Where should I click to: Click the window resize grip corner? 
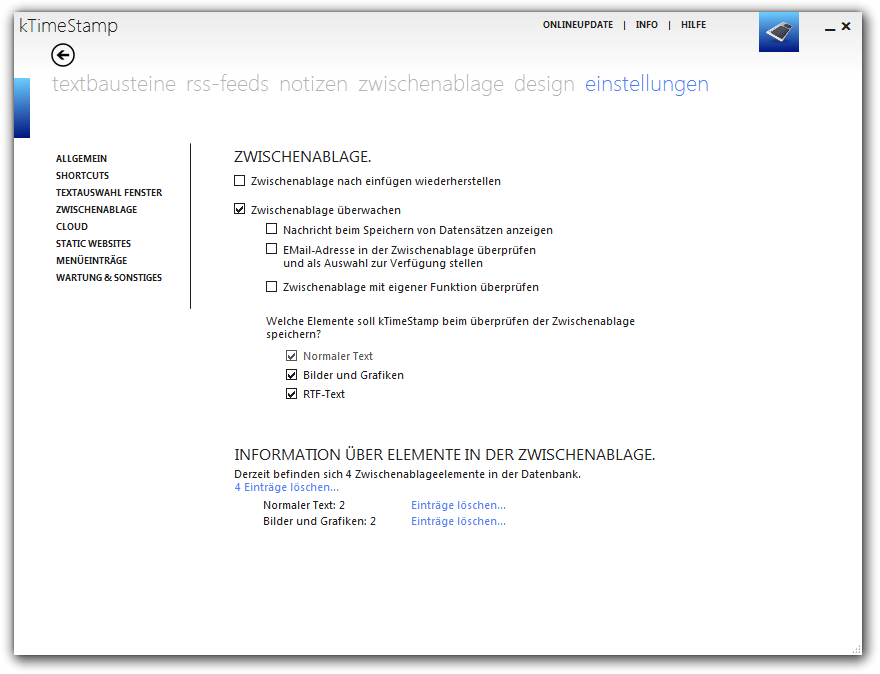click(x=856, y=649)
